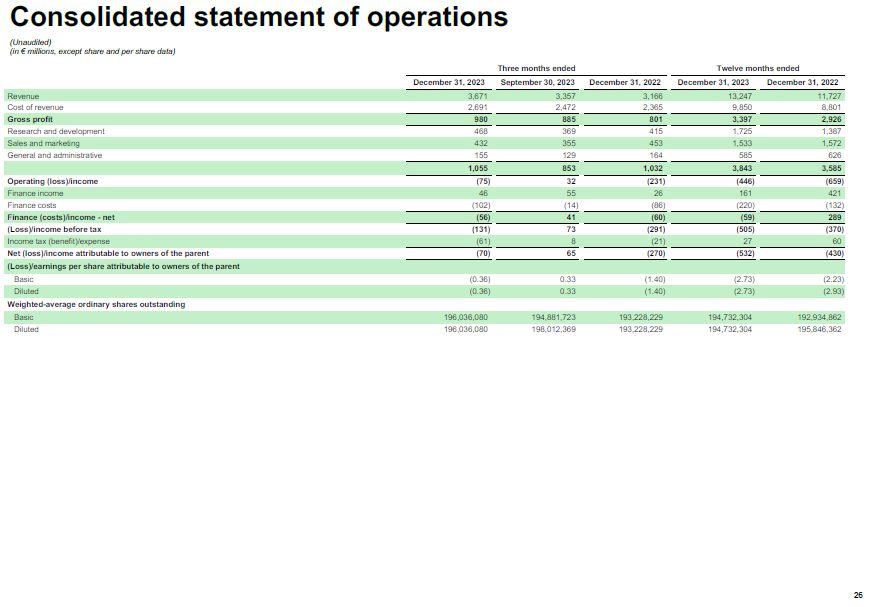Click the diluted shares value 198,012,369
878x607 pixels.
click(553, 329)
